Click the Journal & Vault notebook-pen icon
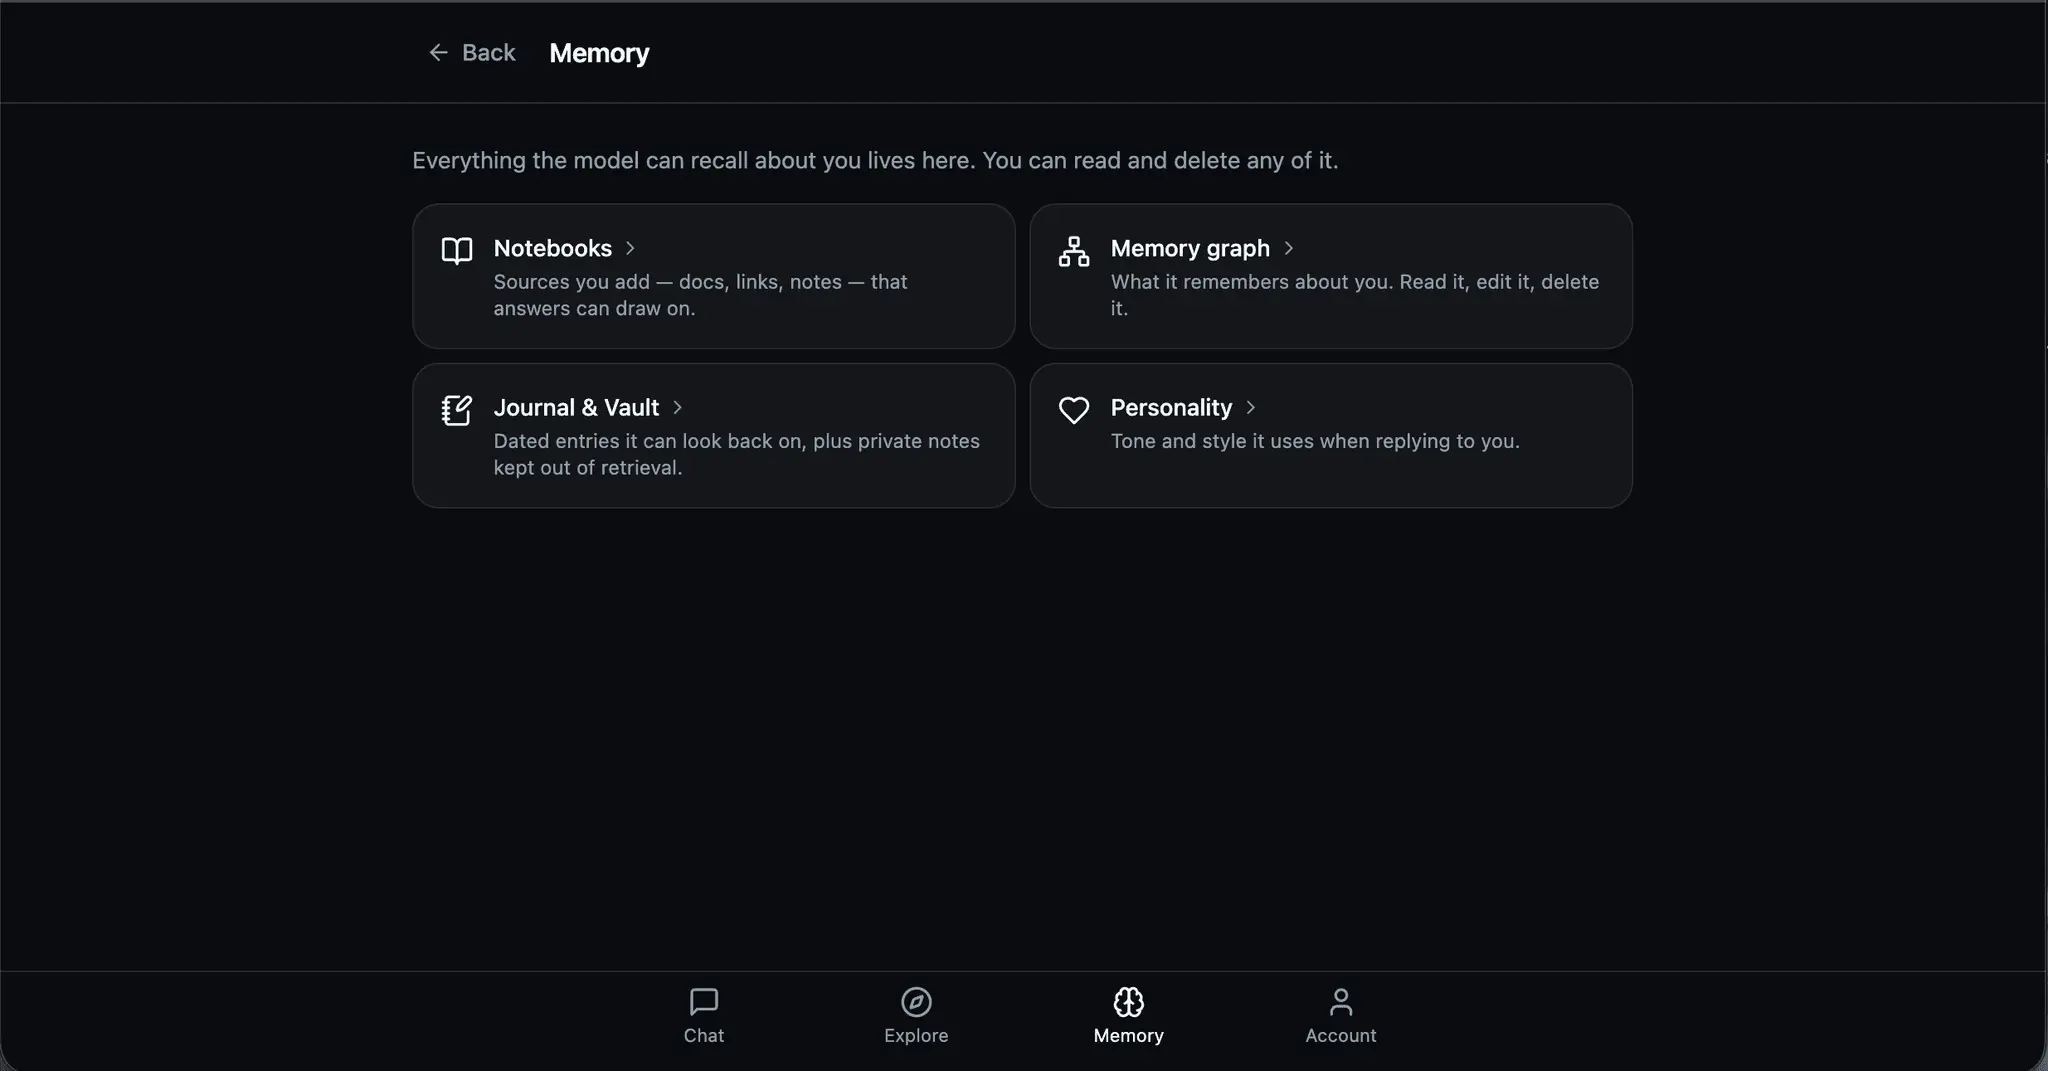 (x=457, y=410)
